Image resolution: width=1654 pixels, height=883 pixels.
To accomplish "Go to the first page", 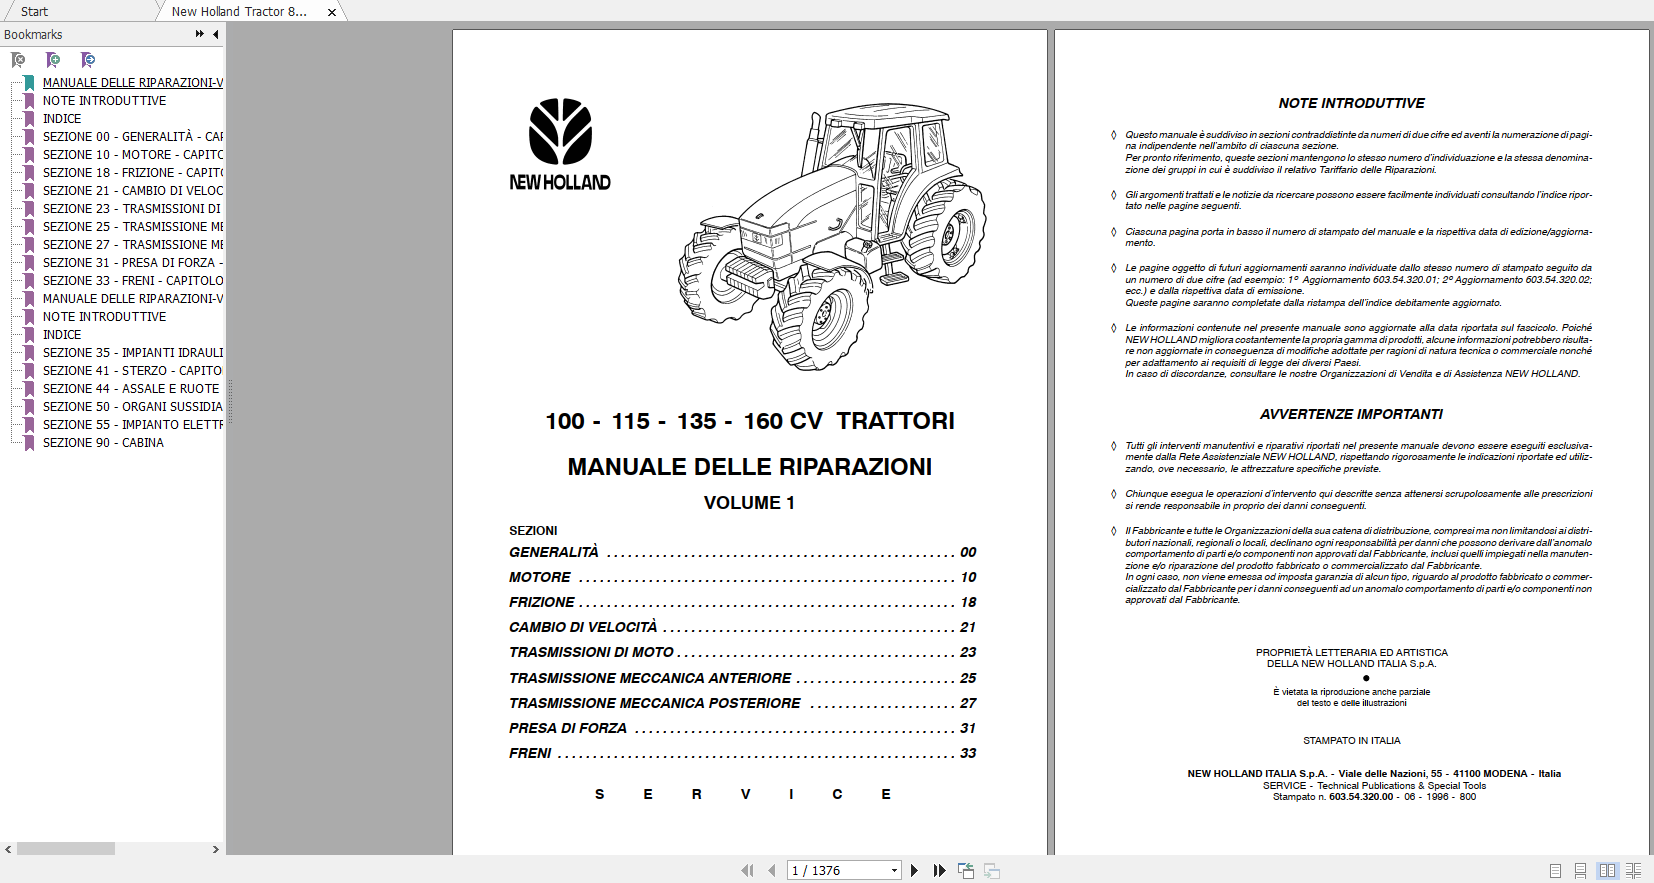I will pyautogui.click(x=747, y=871).
